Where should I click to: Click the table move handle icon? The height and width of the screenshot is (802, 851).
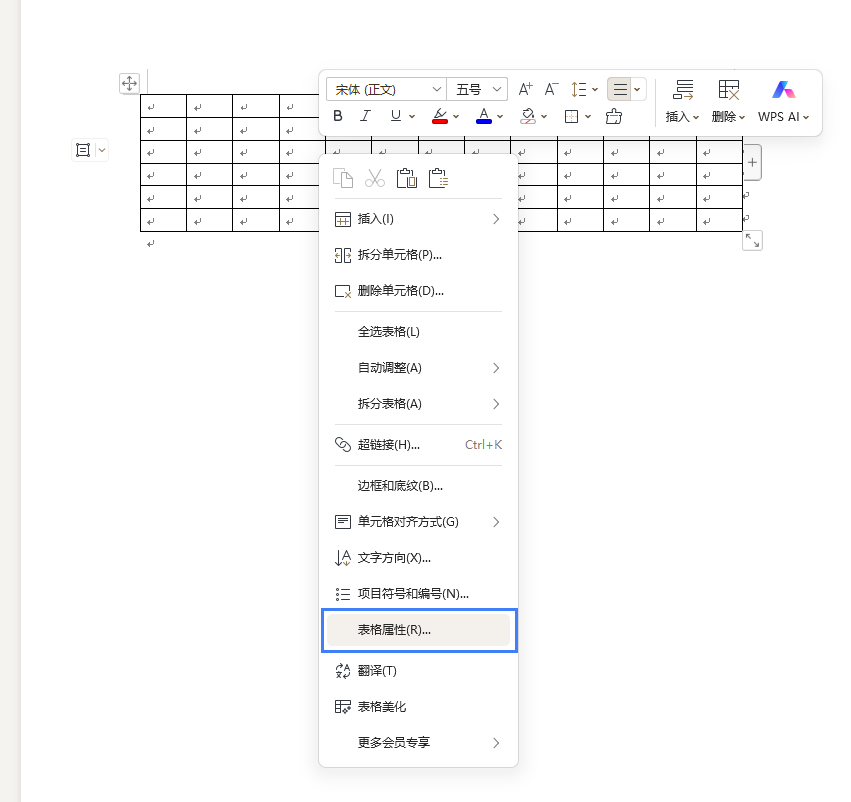(129, 83)
